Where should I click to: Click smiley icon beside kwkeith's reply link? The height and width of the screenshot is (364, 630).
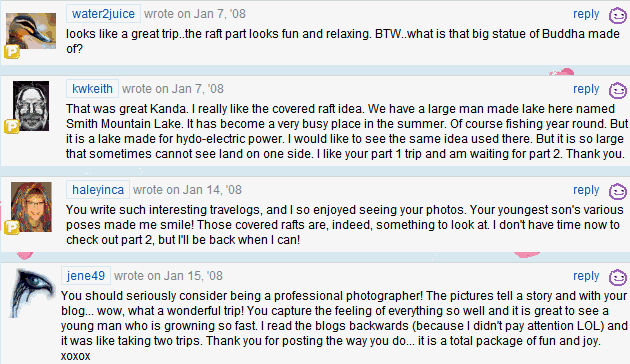point(618,90)
